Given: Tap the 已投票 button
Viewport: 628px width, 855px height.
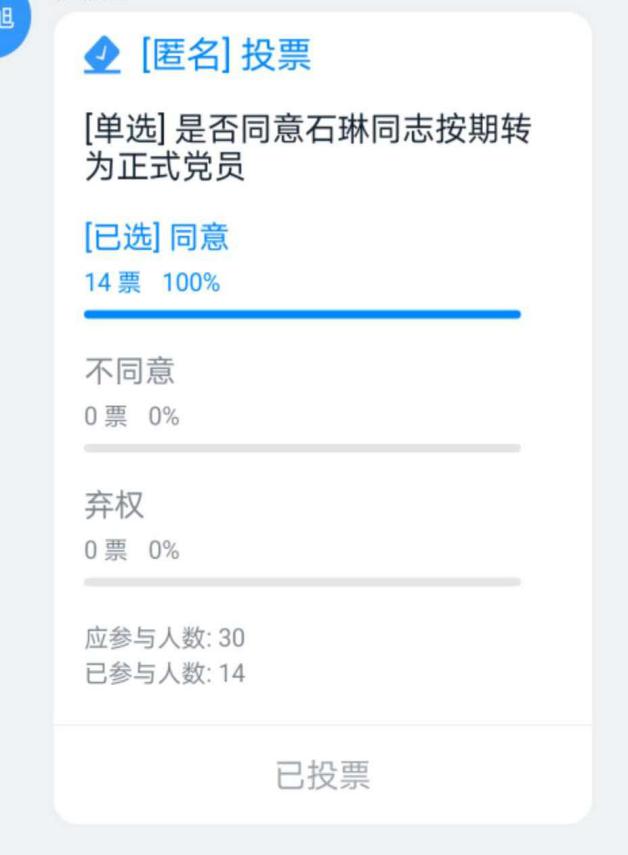Looking at the screenshot, I should pos(323,775).
